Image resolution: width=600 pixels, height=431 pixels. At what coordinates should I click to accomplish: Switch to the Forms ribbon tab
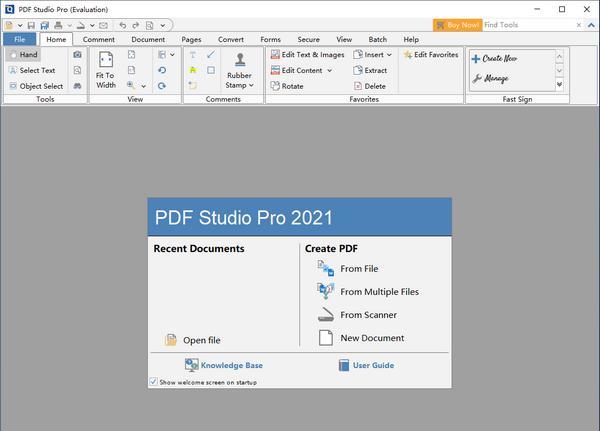tap(270, 39)
